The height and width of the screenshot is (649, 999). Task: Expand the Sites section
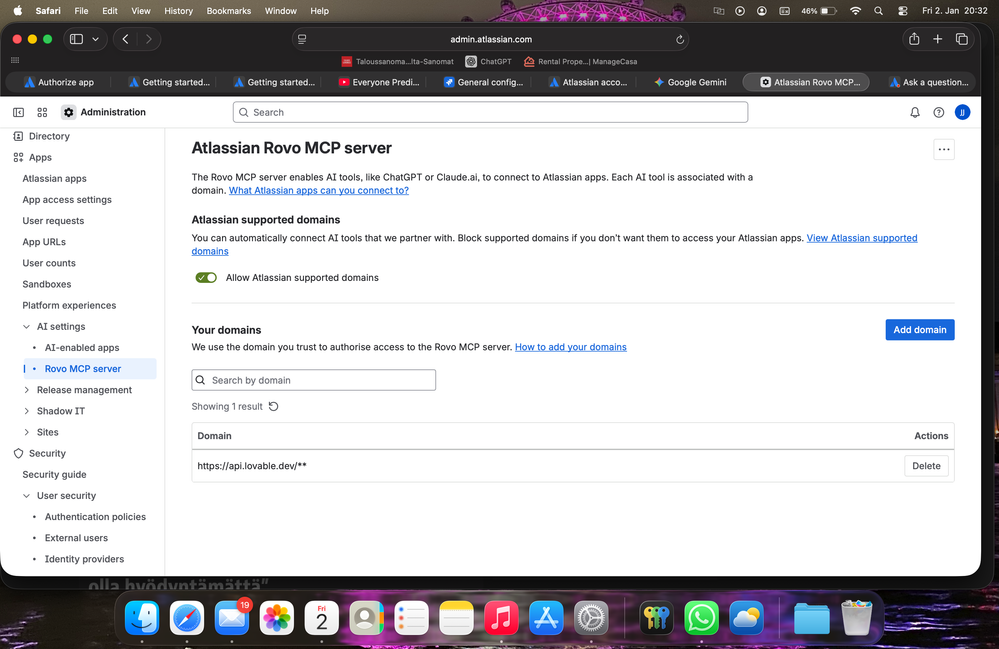tap(26, 432)
